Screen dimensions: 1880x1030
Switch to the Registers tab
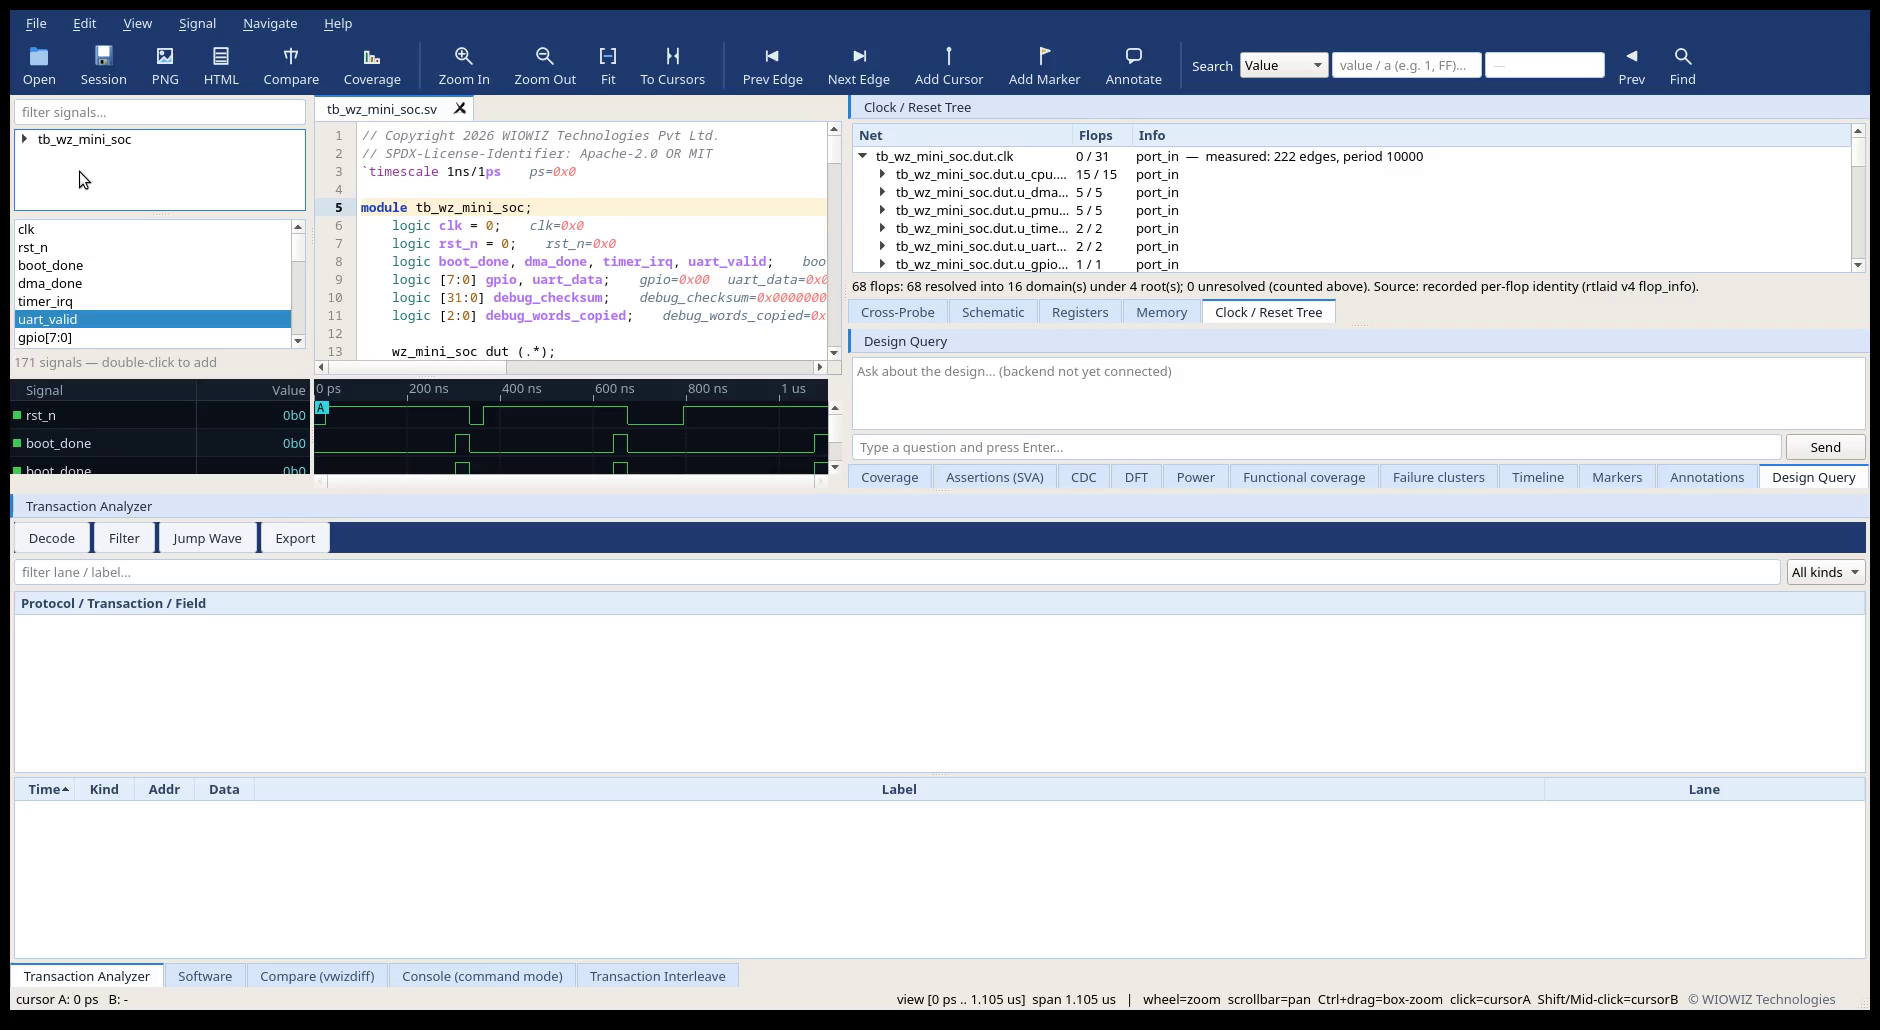[x=1080, y=312]
